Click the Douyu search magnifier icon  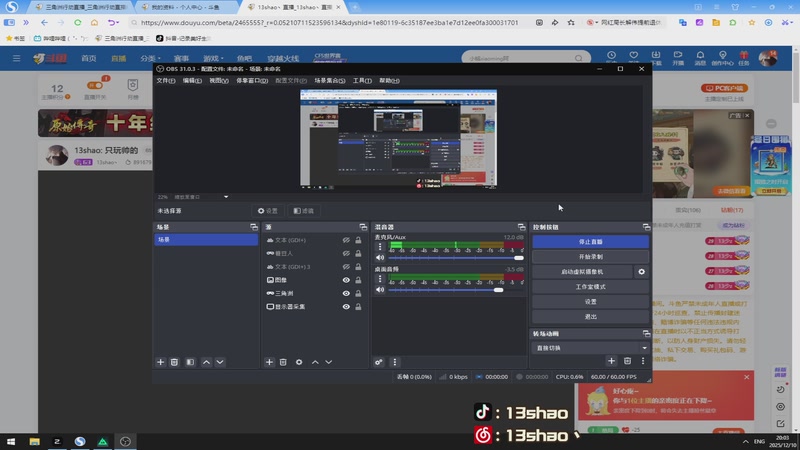click(579, 58)
